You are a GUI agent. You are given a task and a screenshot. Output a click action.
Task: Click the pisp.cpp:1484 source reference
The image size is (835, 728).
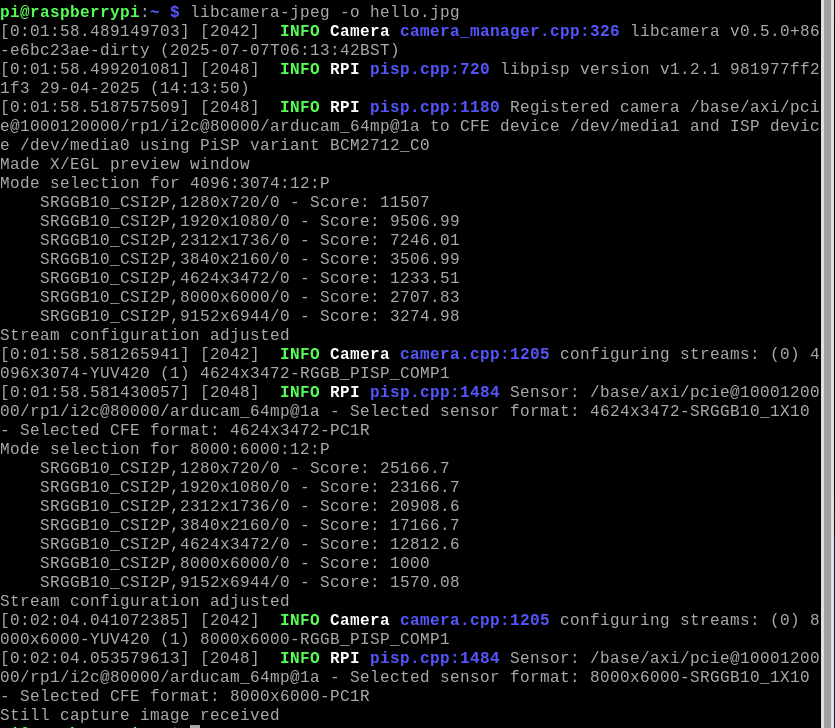pyautogui.click(x=434, y=391)
